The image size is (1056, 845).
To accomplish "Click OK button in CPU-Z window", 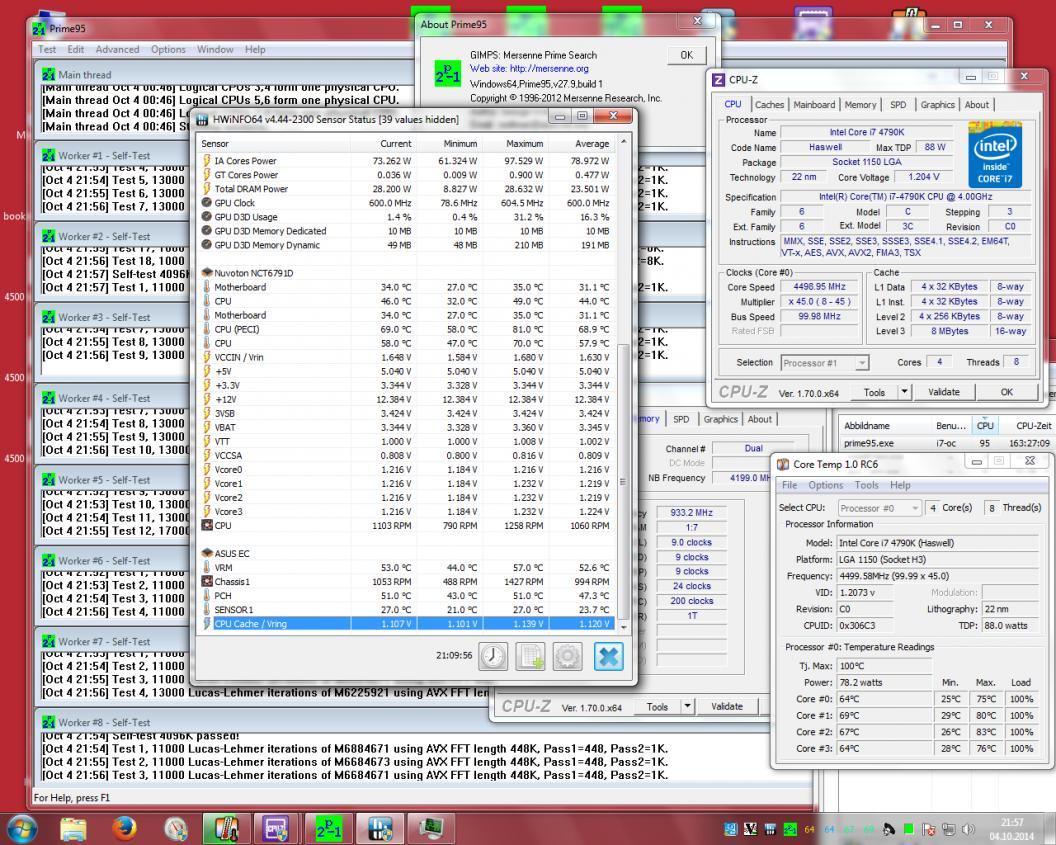I will tap(1006, 392).
